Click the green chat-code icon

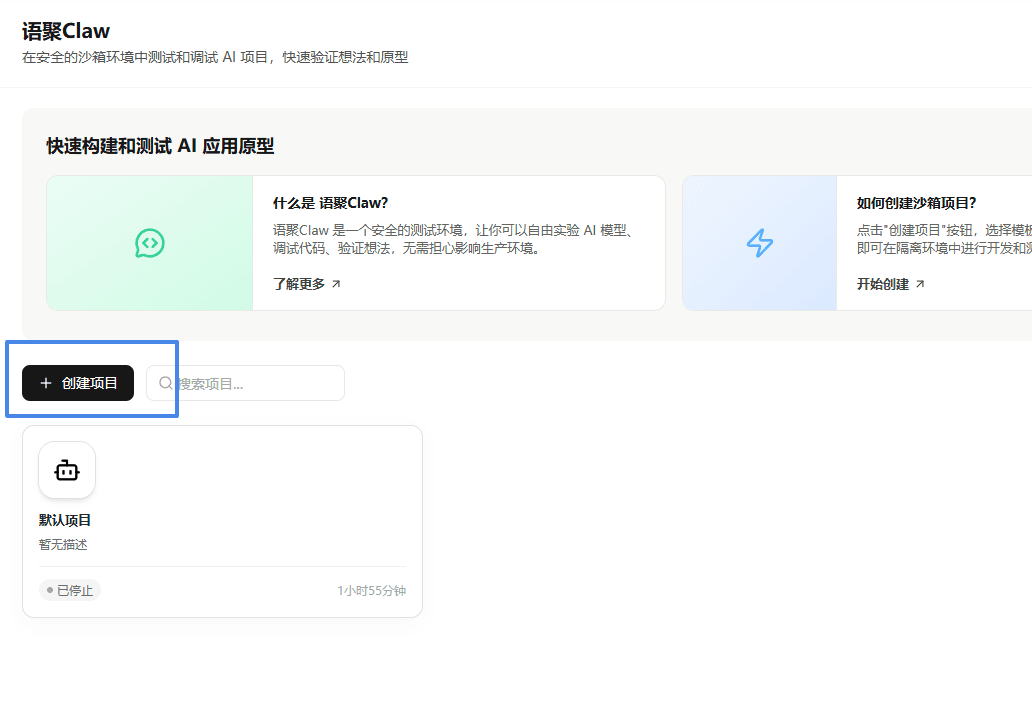pyautogui.click(x=150, y=243)
